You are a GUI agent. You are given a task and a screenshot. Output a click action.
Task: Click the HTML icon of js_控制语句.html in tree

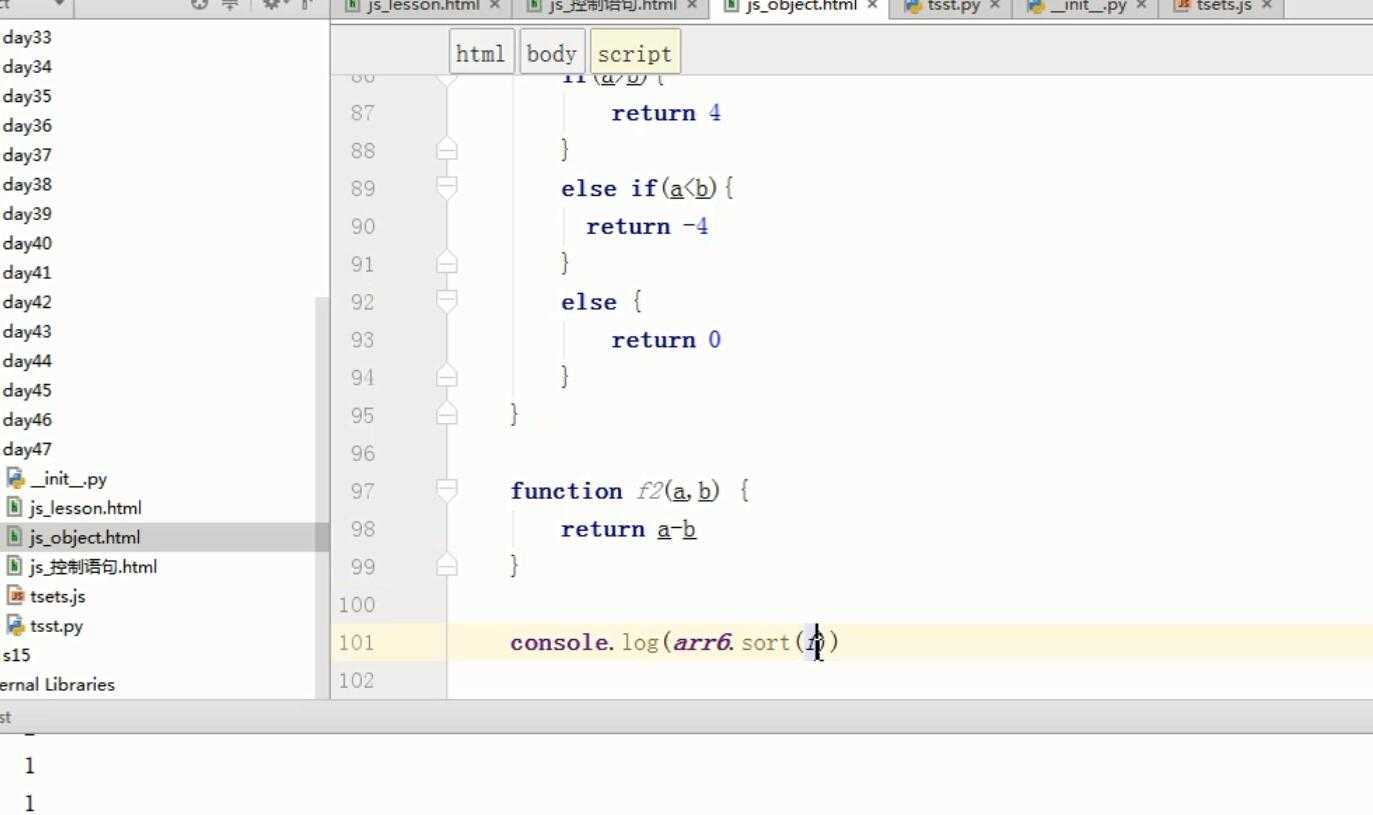point(14,566)
